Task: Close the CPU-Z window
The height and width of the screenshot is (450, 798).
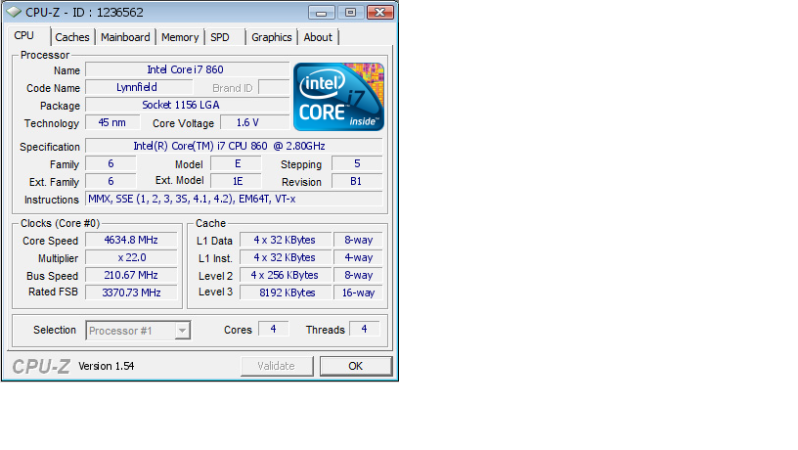Action: click(x=380, y=12)
